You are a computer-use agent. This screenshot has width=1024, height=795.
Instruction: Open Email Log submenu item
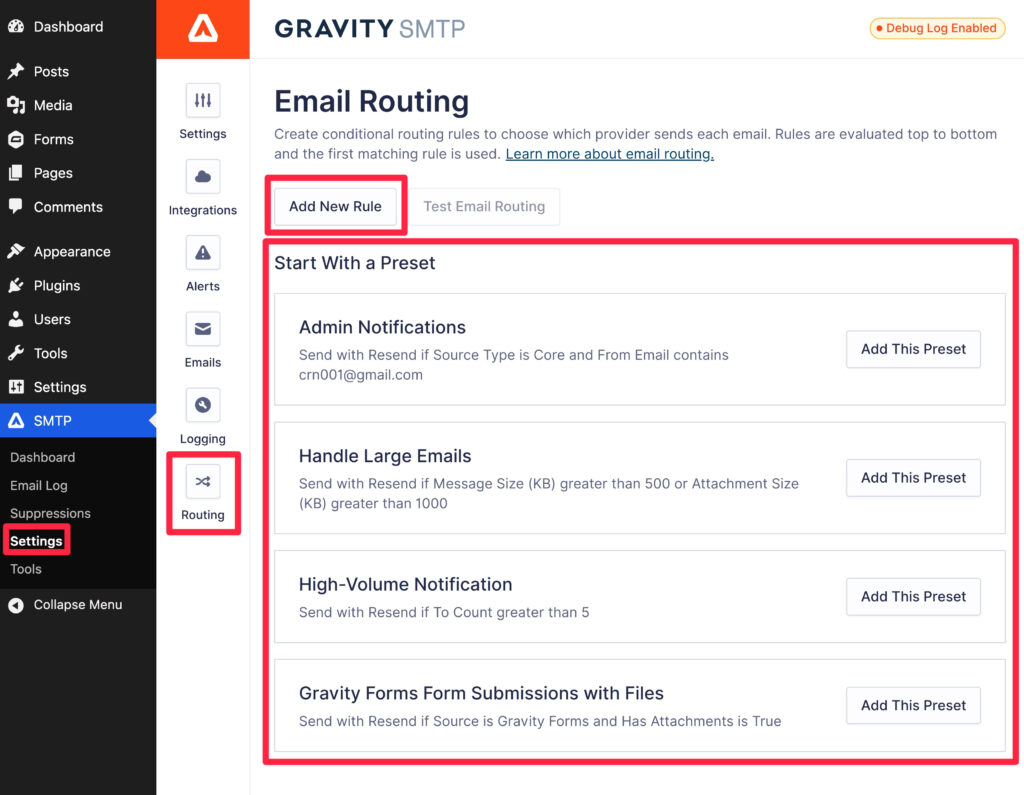[39, 485]
